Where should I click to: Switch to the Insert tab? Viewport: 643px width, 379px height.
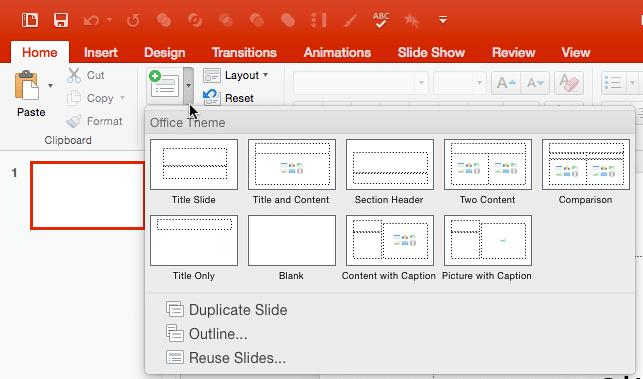[x=100, y=53]
